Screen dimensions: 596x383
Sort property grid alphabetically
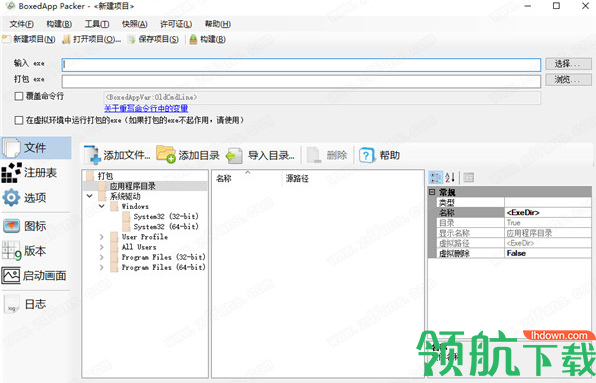pyautogui.click(x=450, y=177)
